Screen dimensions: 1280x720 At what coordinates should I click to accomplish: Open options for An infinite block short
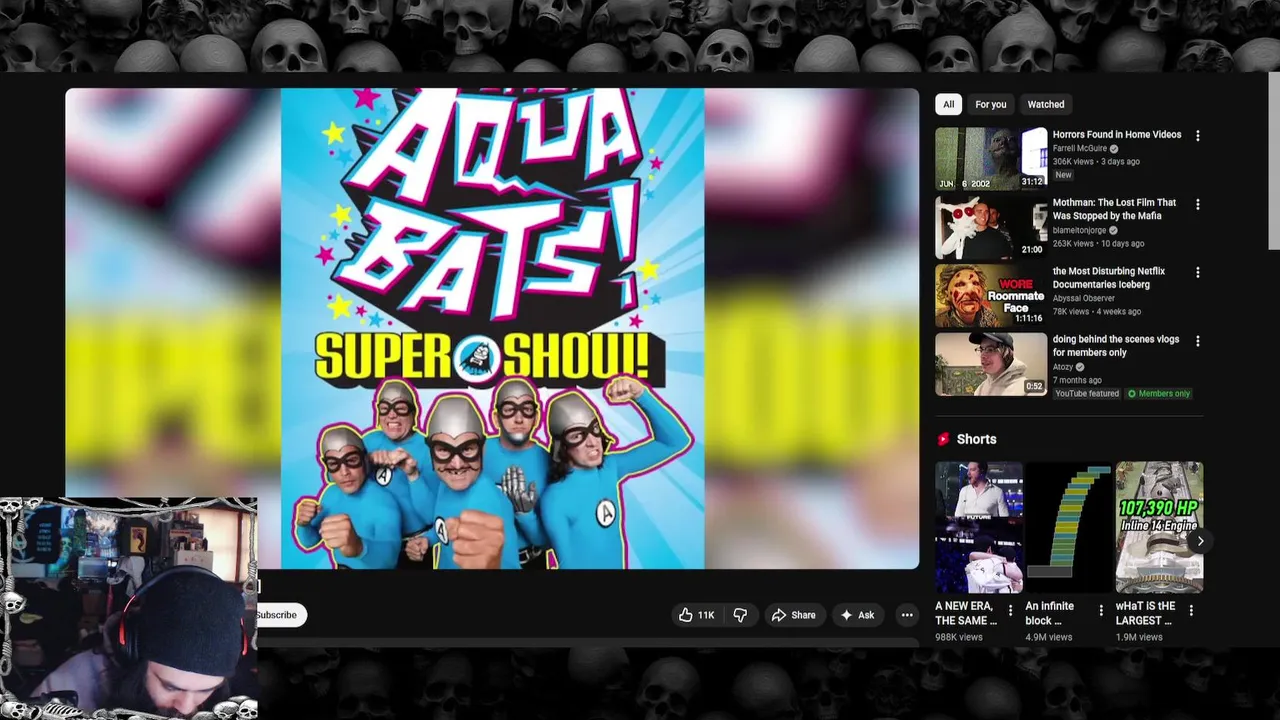[x=1100, y=610]
